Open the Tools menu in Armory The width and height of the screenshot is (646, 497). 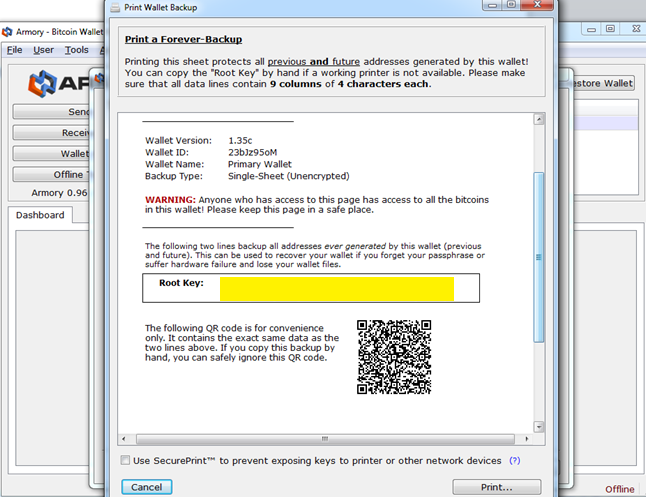[77, 50]
